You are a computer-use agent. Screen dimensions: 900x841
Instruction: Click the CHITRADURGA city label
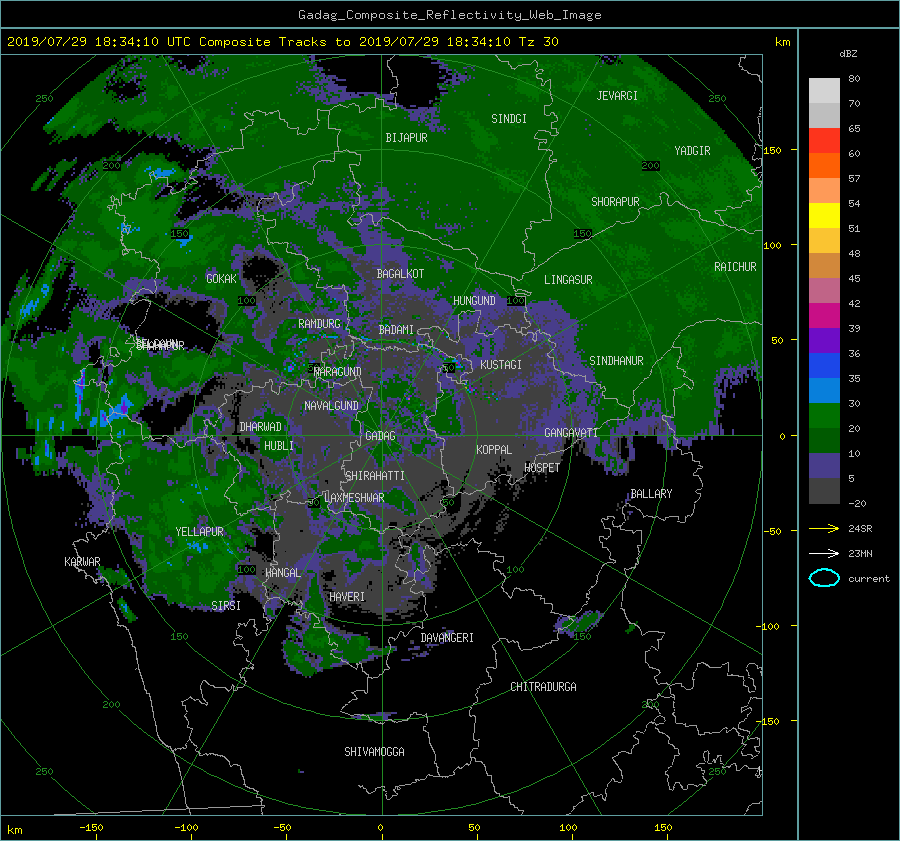coord(543,687)
